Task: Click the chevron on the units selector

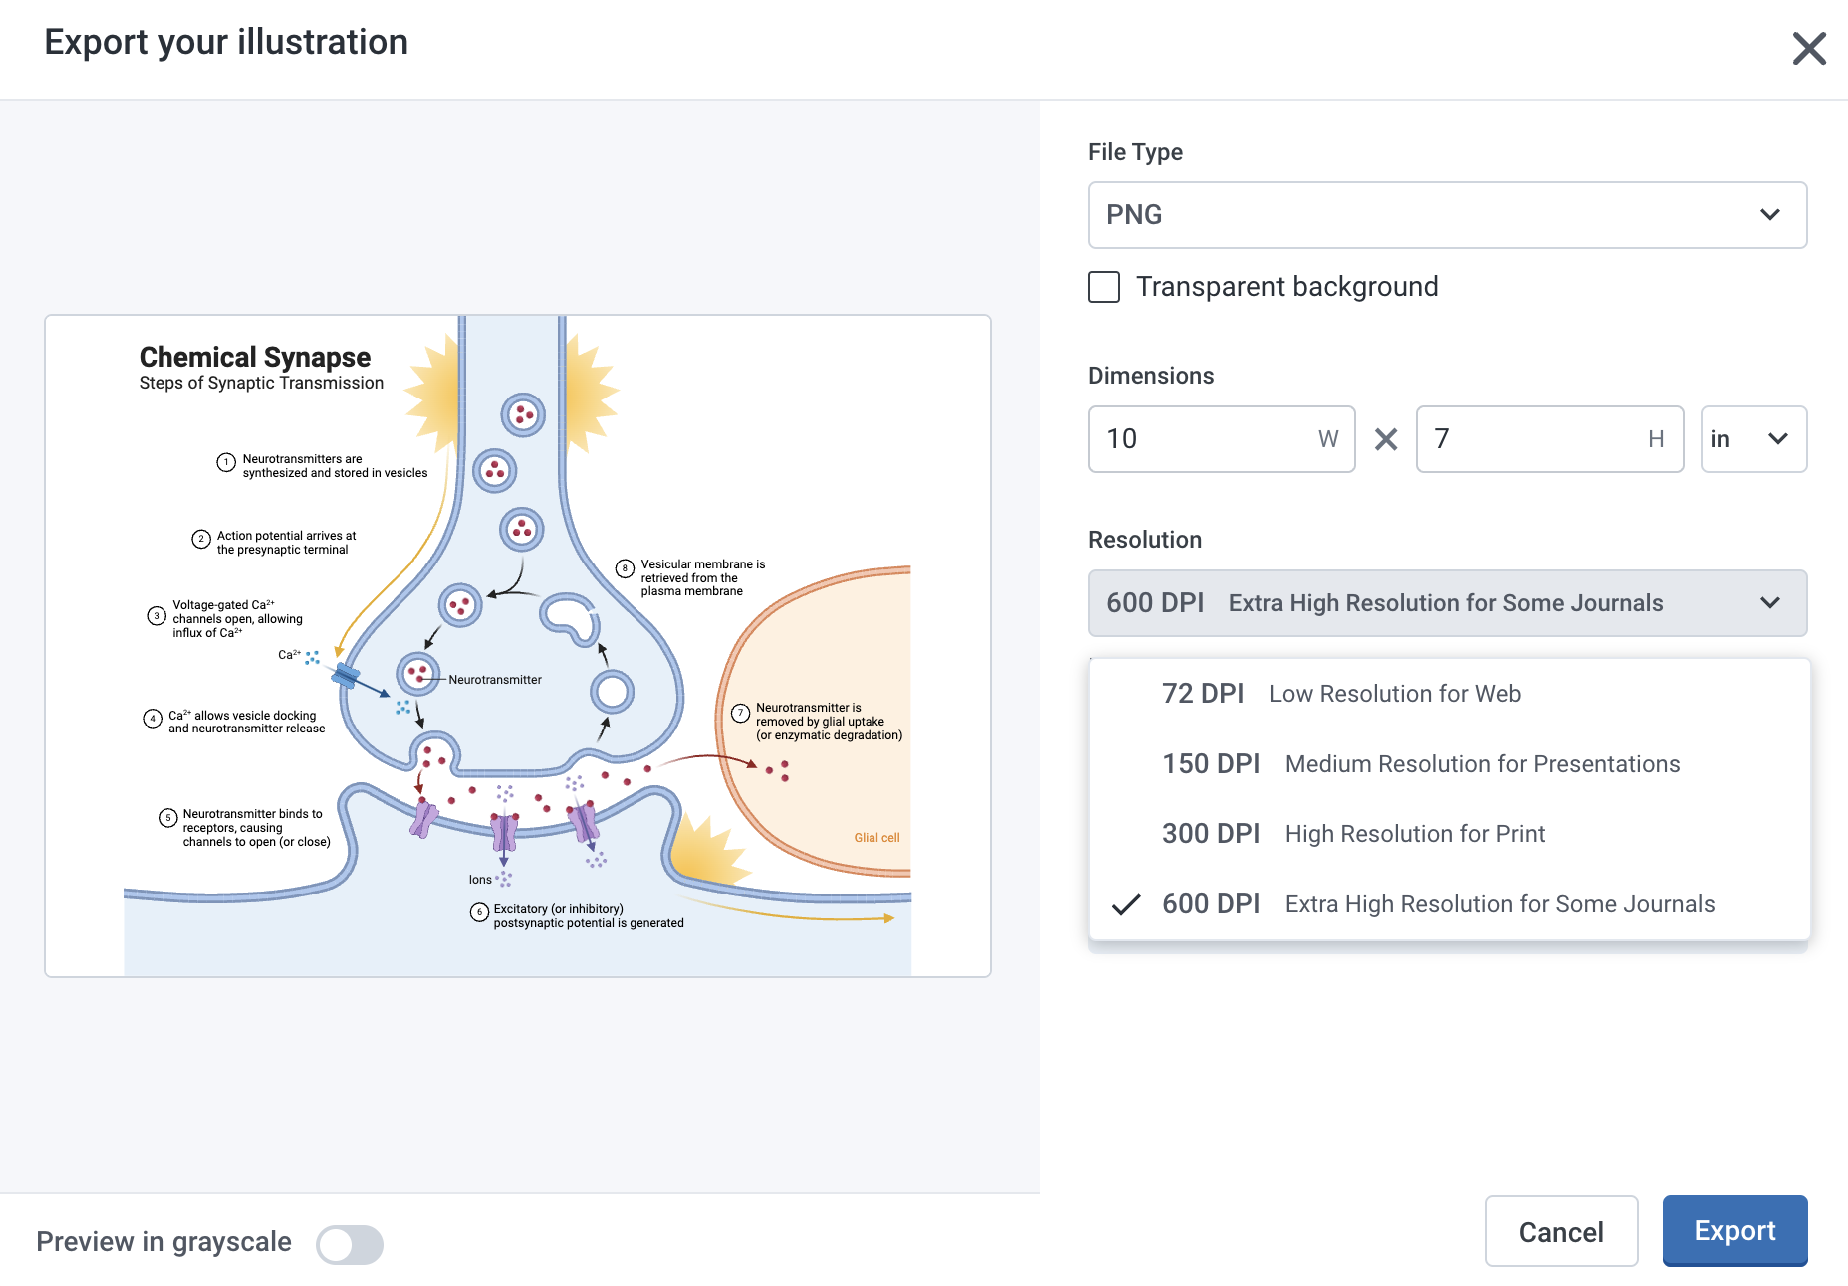Action: (x=1778, y=439)
